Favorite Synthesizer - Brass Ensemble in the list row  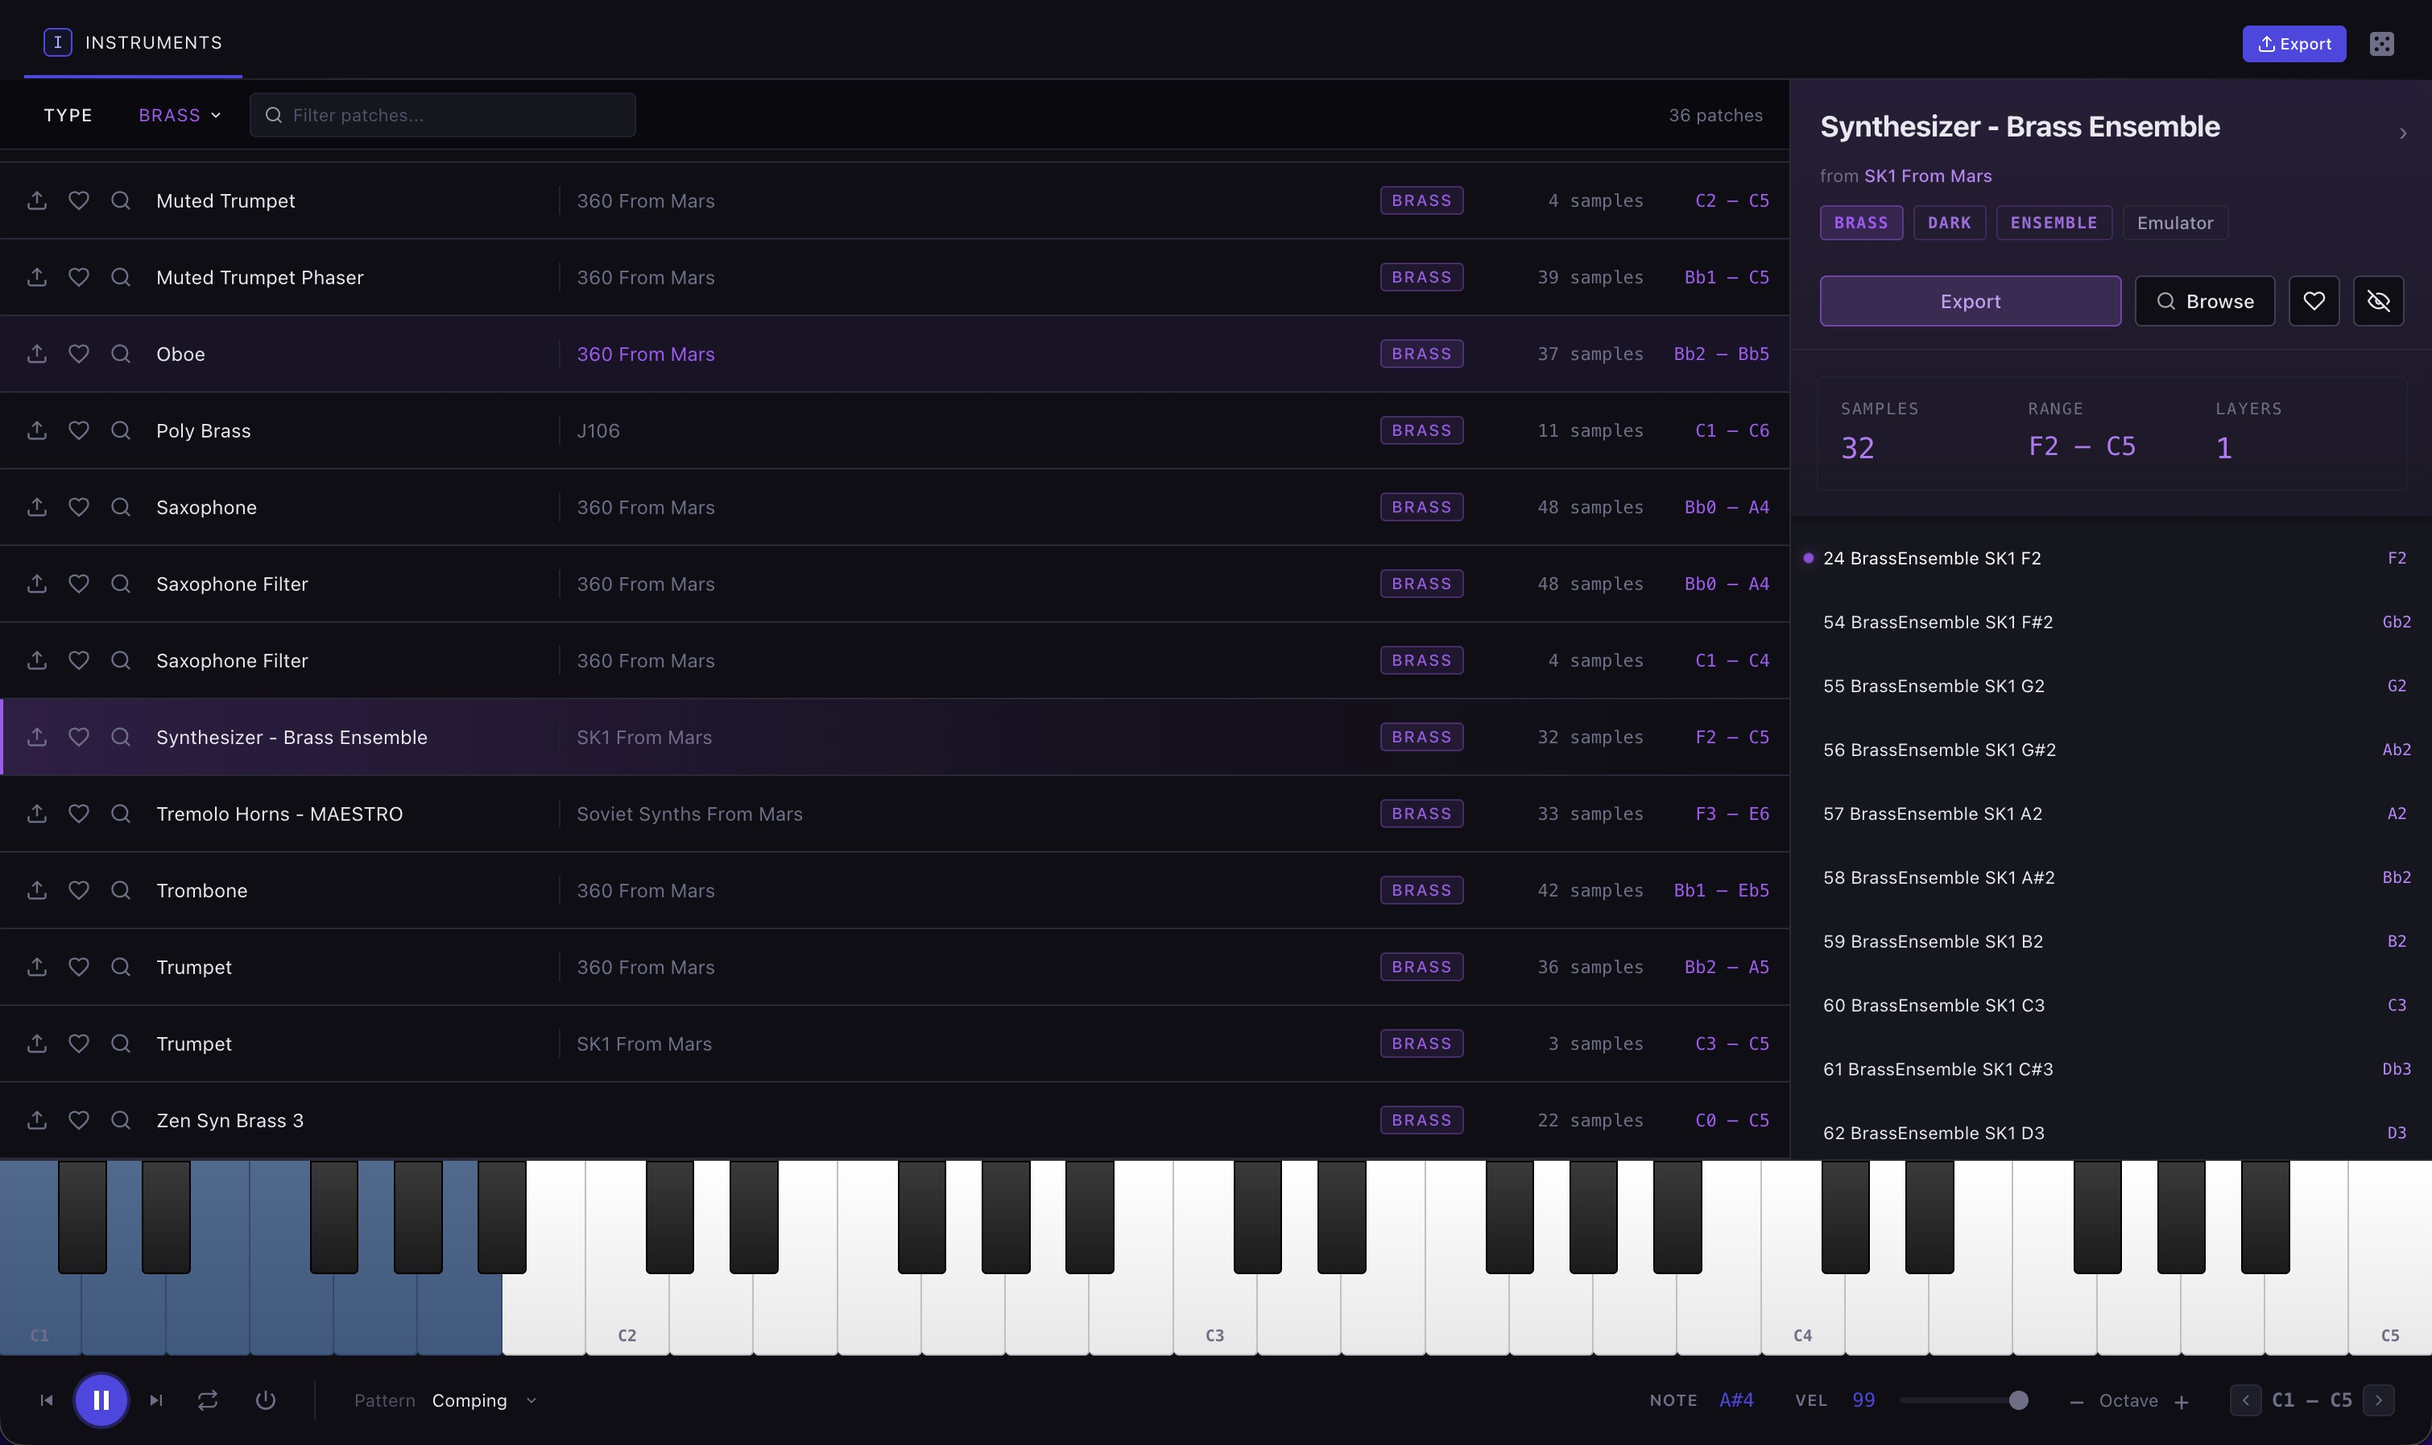click(79, 737)
